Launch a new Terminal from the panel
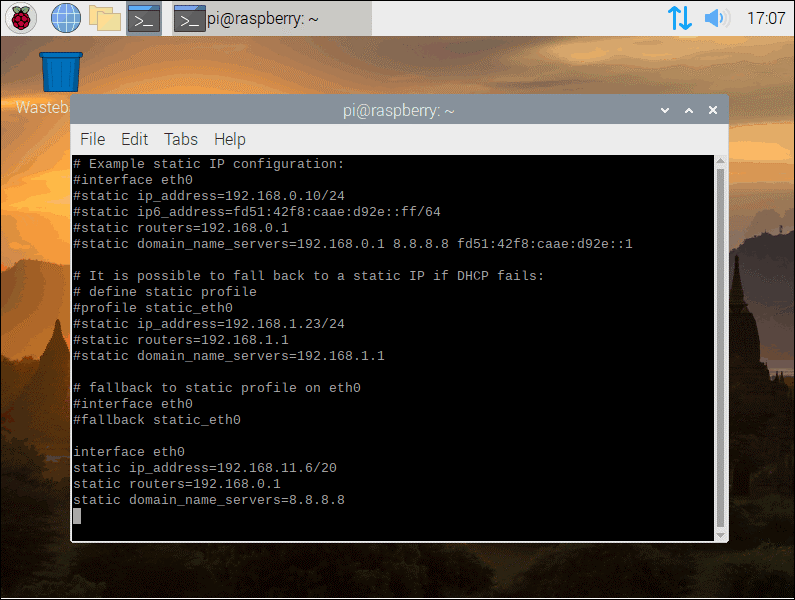 pos(144,19)
